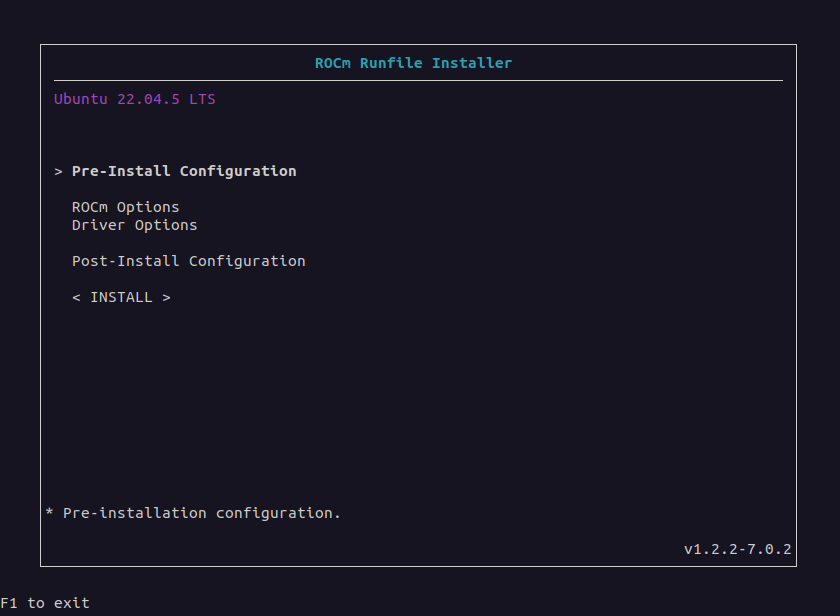
Task: Click the word 'Options' in Driver Options
Action: point(166,225)
